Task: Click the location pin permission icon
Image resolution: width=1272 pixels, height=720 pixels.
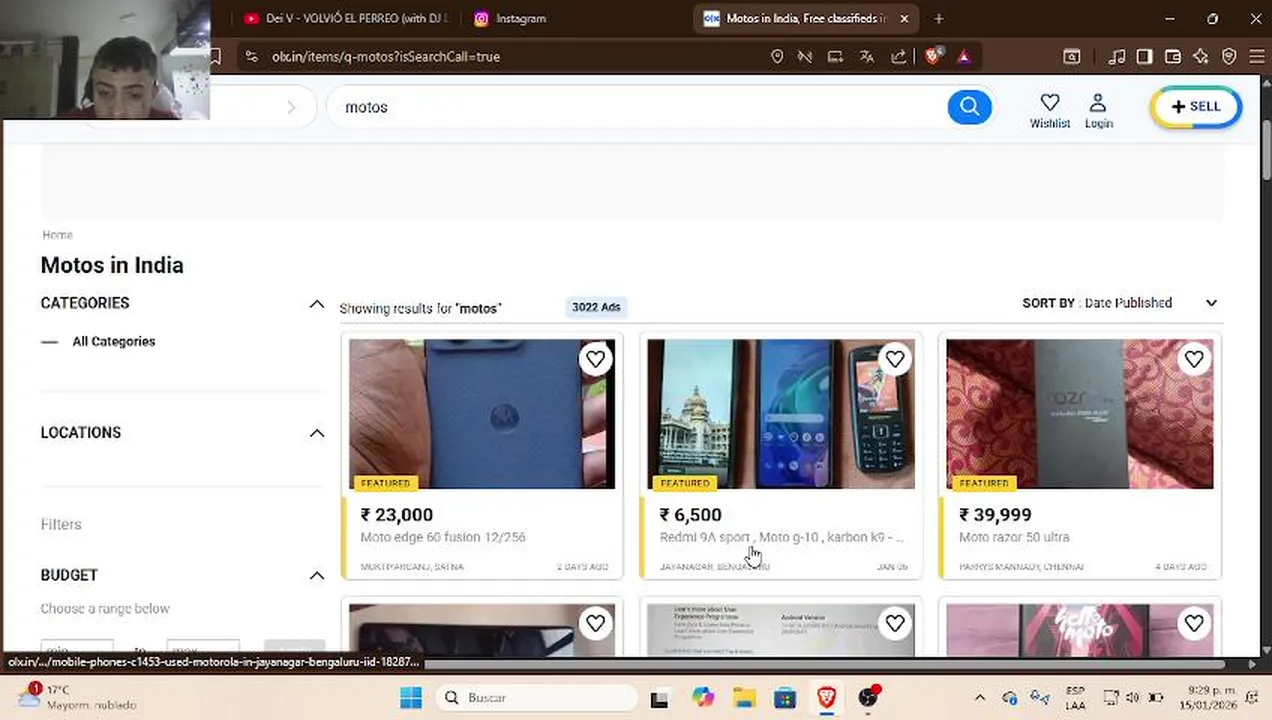Action: point(777,57)
